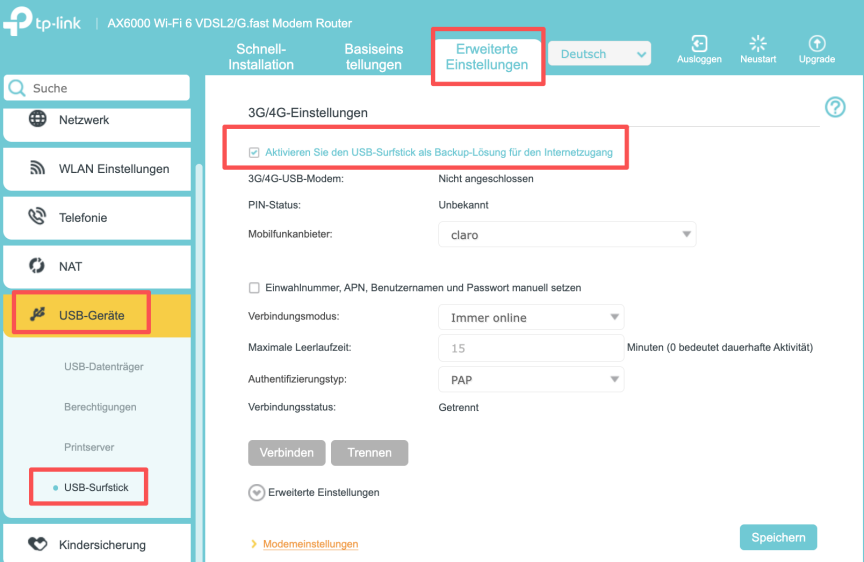Click the Telefonie phone icon

tap(37, 217)
